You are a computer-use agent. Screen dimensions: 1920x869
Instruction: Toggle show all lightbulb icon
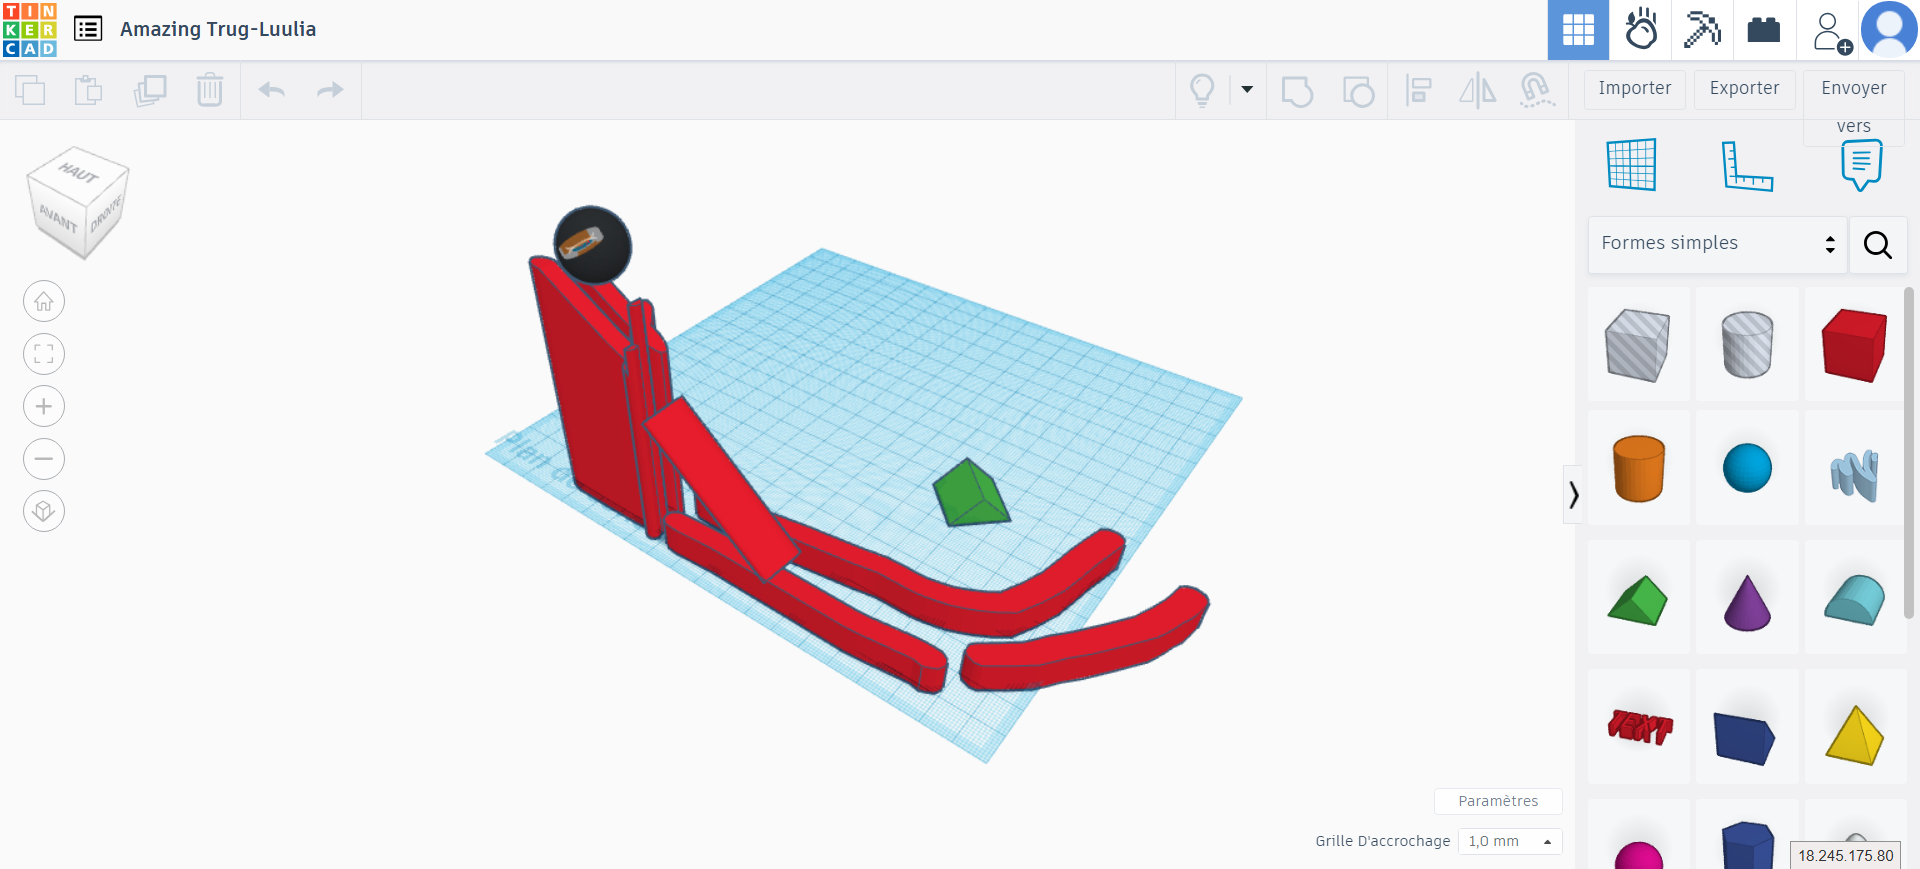click(1202, 90)
